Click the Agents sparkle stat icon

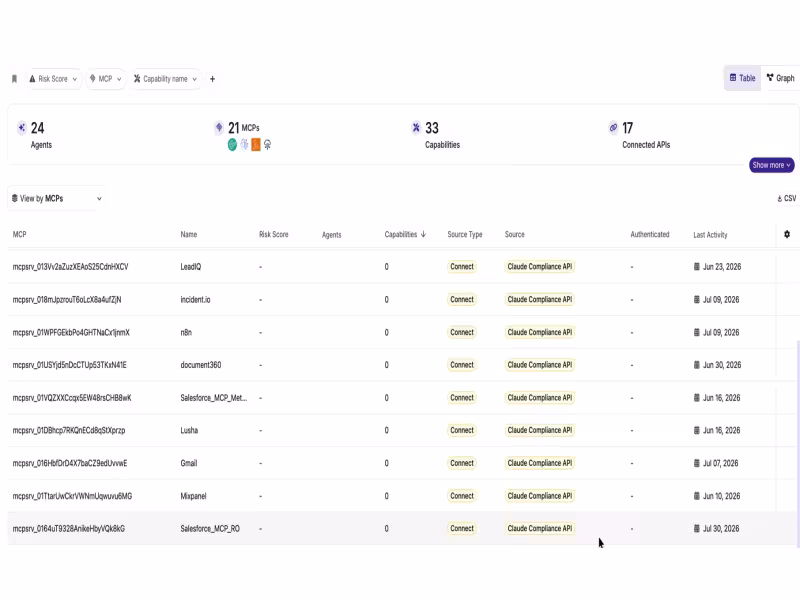[21, 128]
